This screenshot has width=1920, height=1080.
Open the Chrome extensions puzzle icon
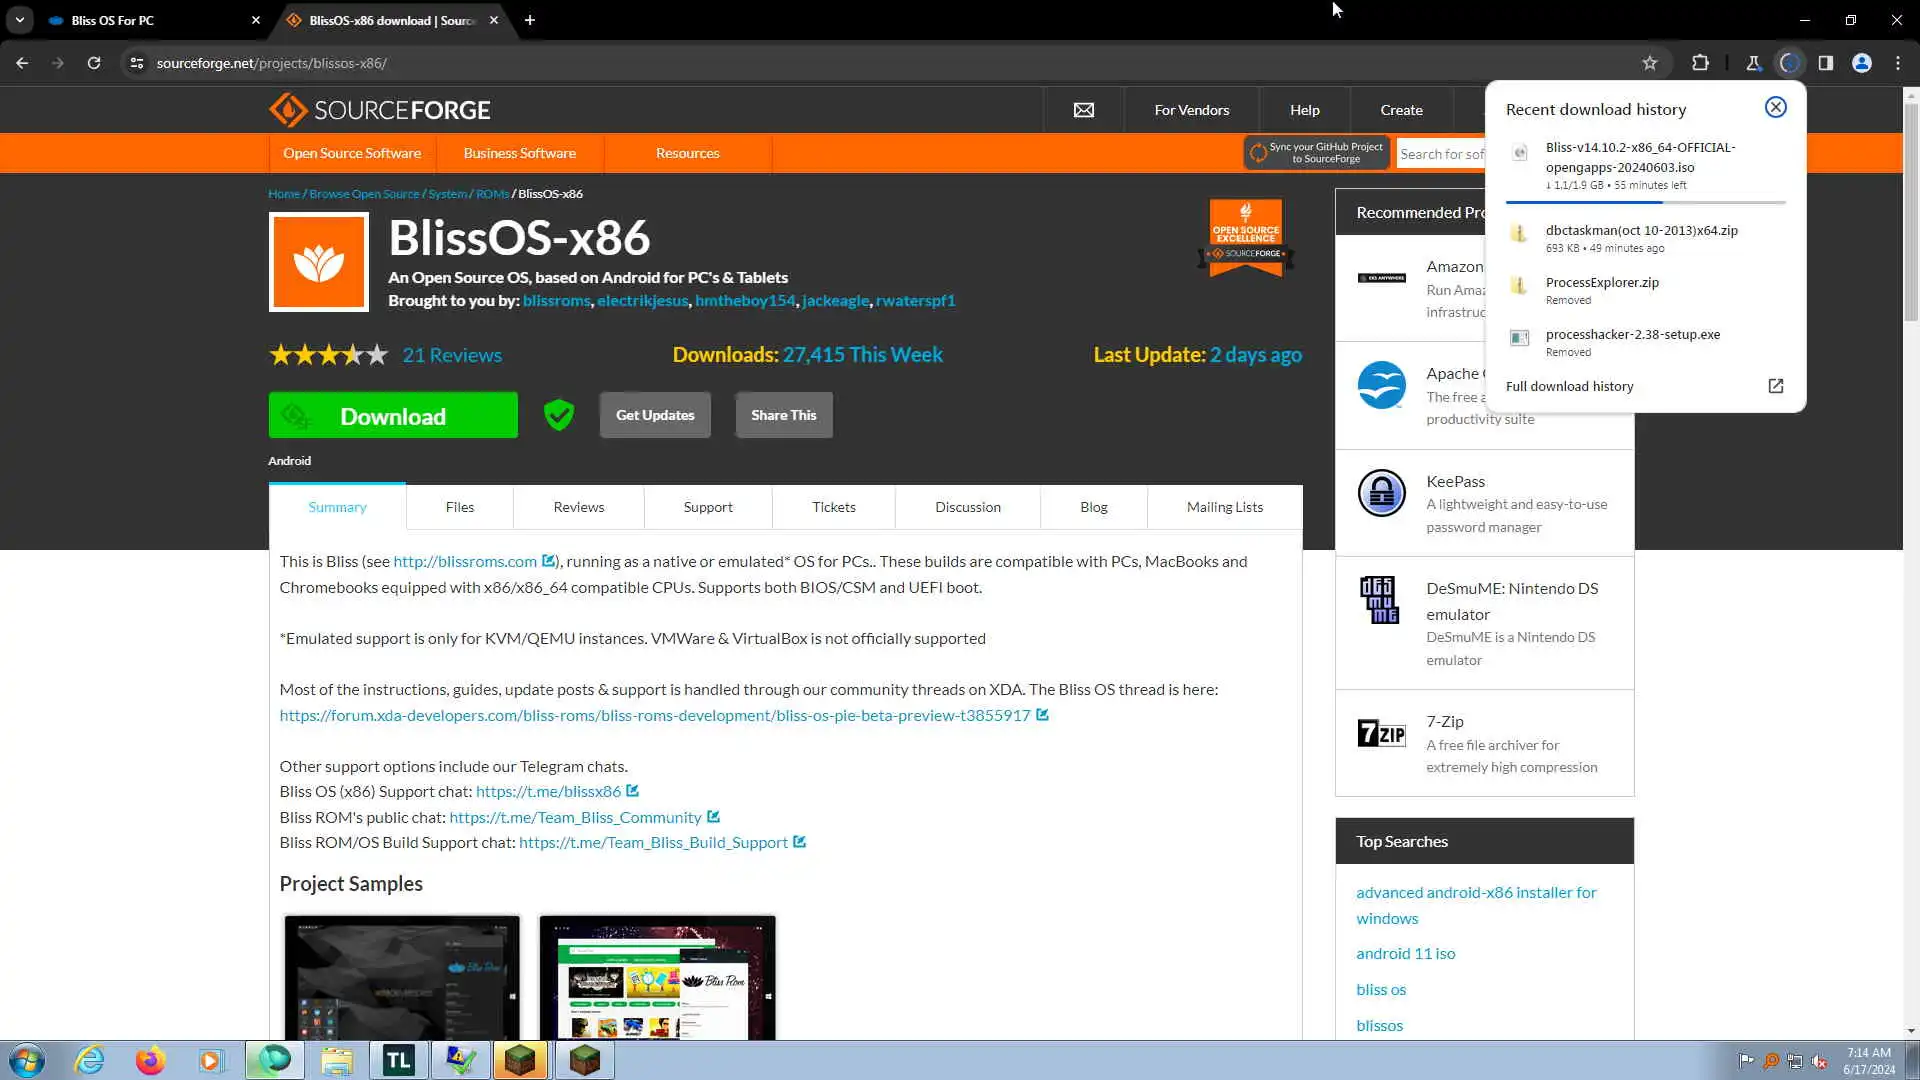click(1700, 63)
